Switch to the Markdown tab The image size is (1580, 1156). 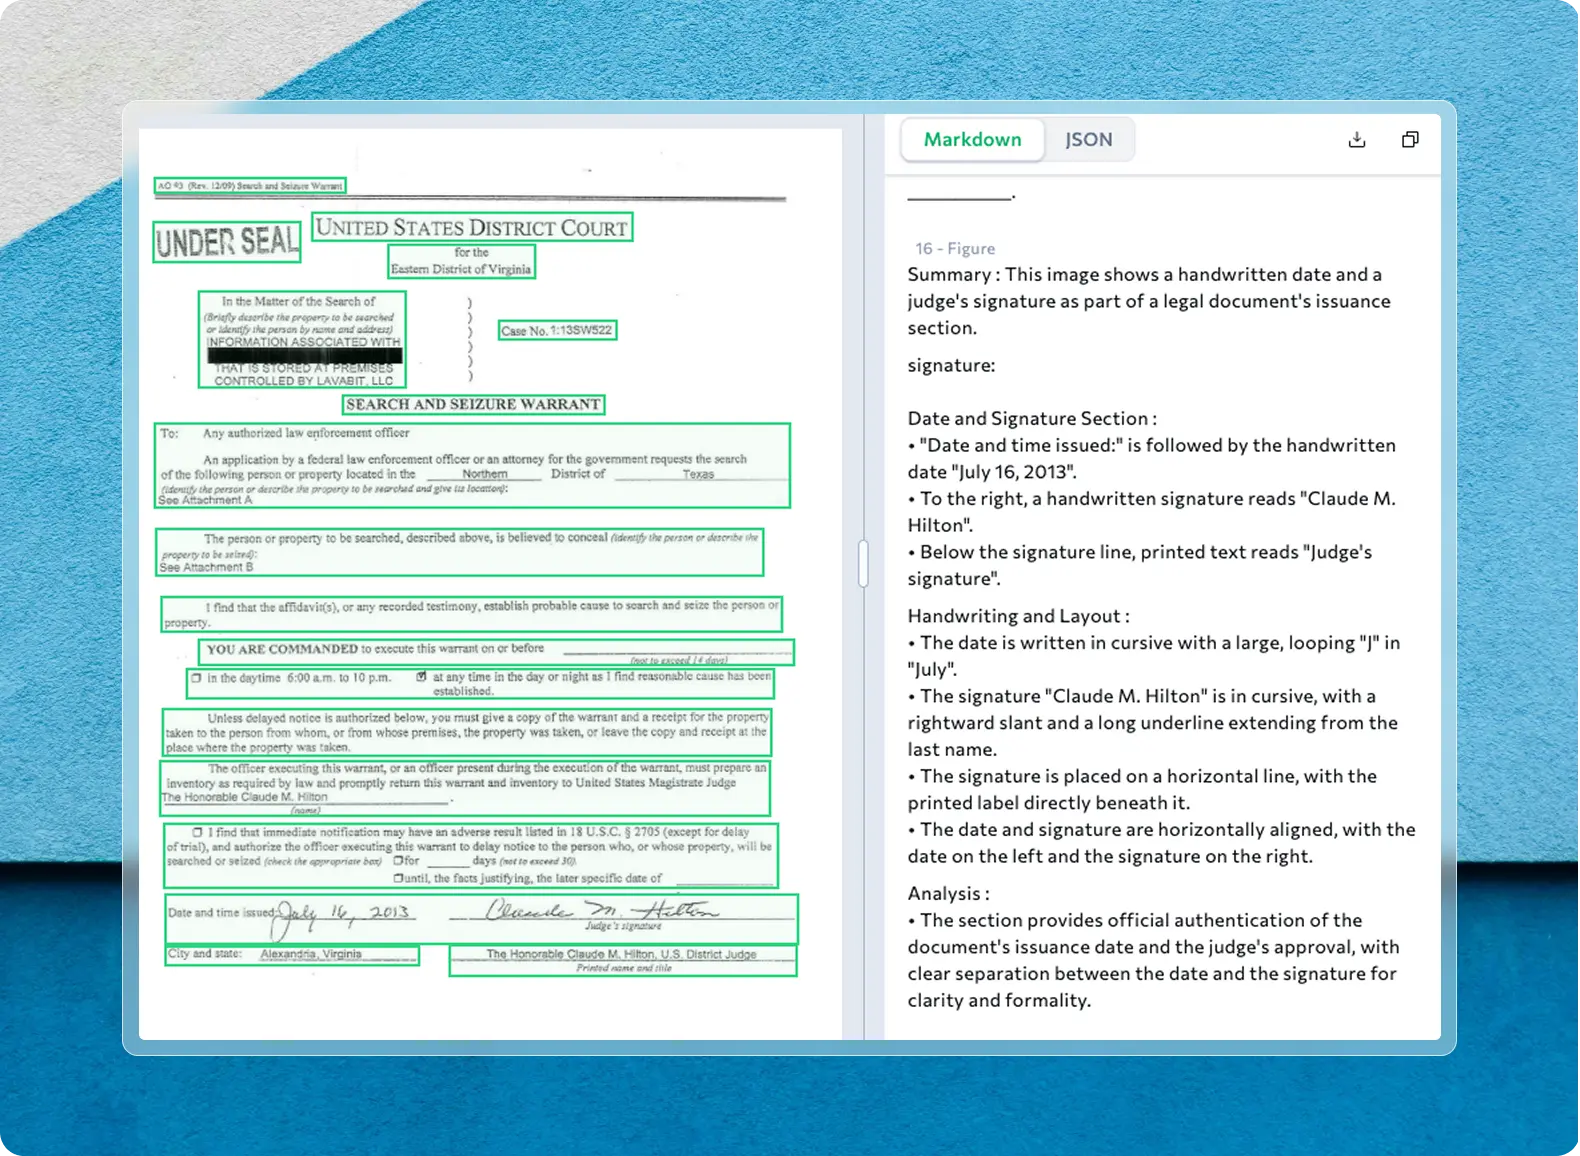pyautogui.click(x=972, y=140)
